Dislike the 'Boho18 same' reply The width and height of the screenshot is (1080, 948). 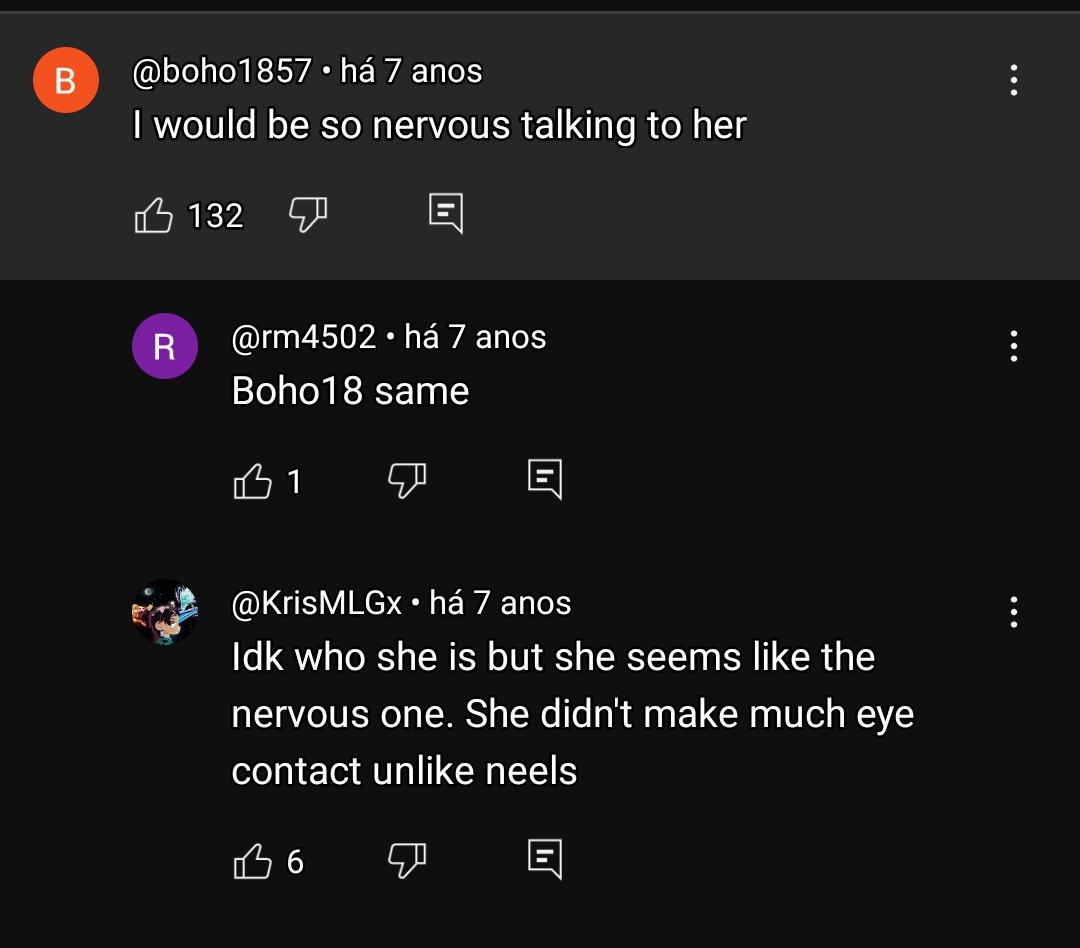pyautogui.click(x=407, y=480)
